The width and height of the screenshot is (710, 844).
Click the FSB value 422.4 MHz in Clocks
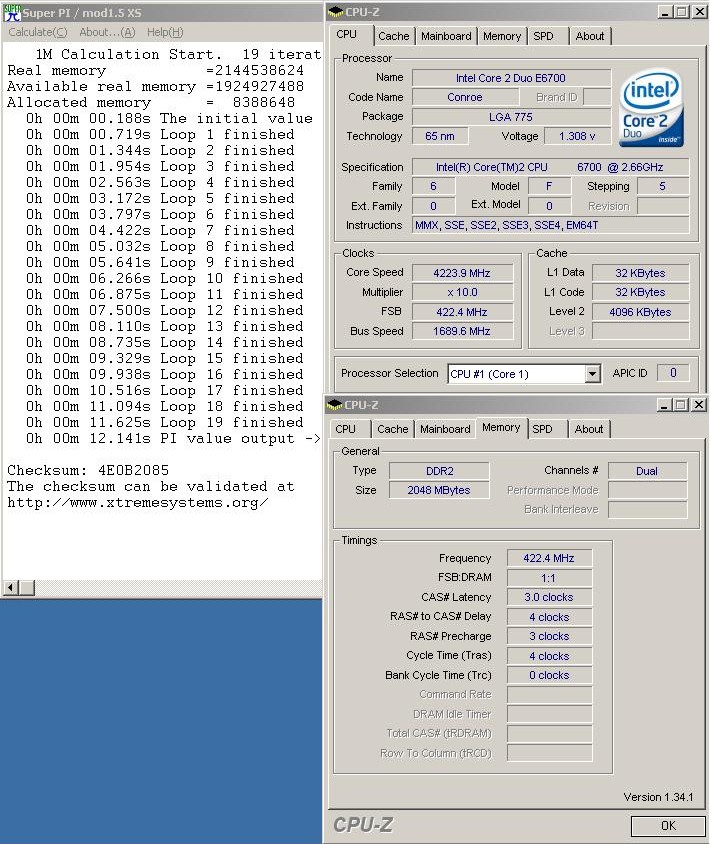point(462,312)
